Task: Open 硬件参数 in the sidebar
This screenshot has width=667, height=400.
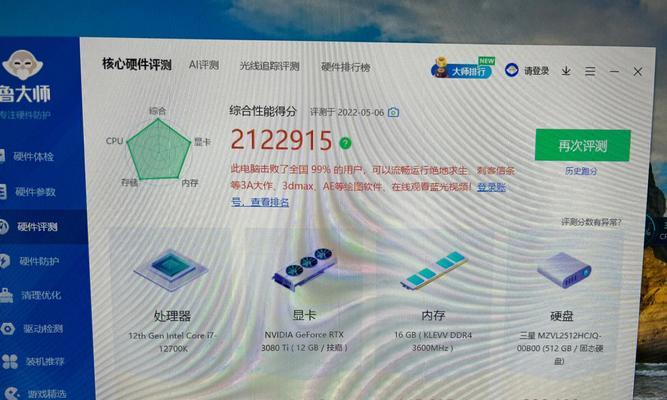Action: point(35,192)
